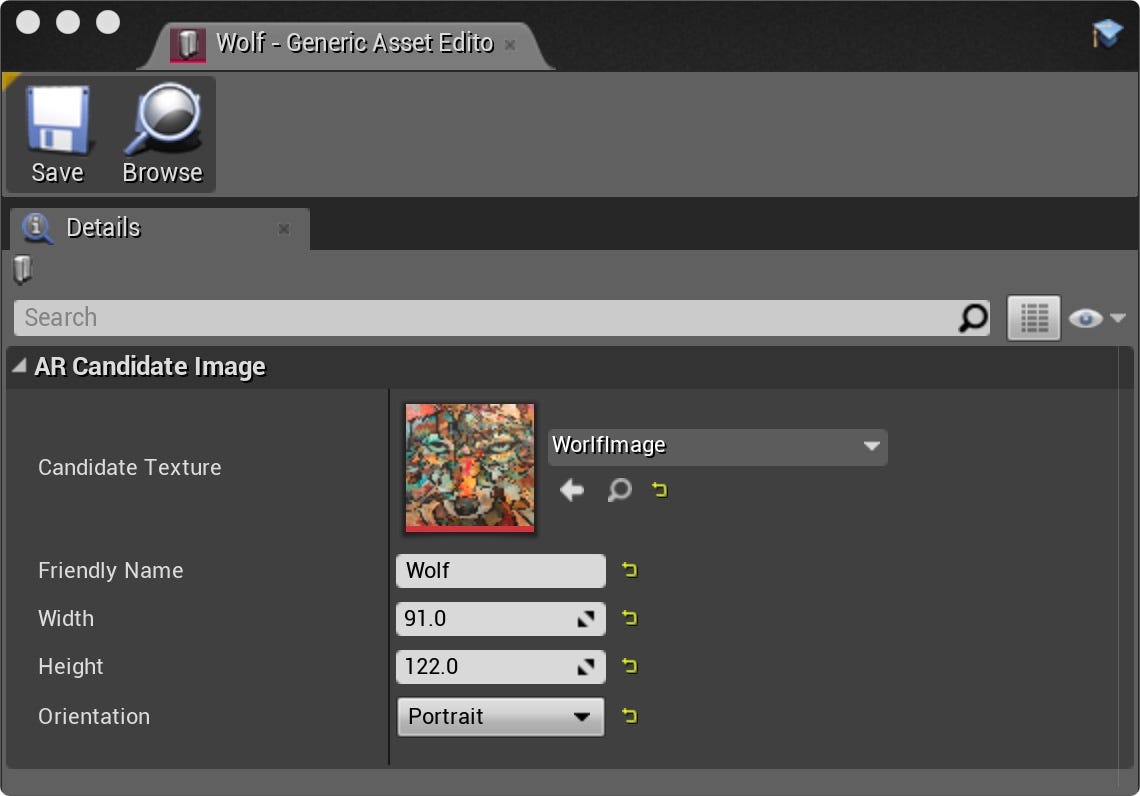
Task: Open the WorlfImage texture dropdown
Action: click(x=717, y=446)
